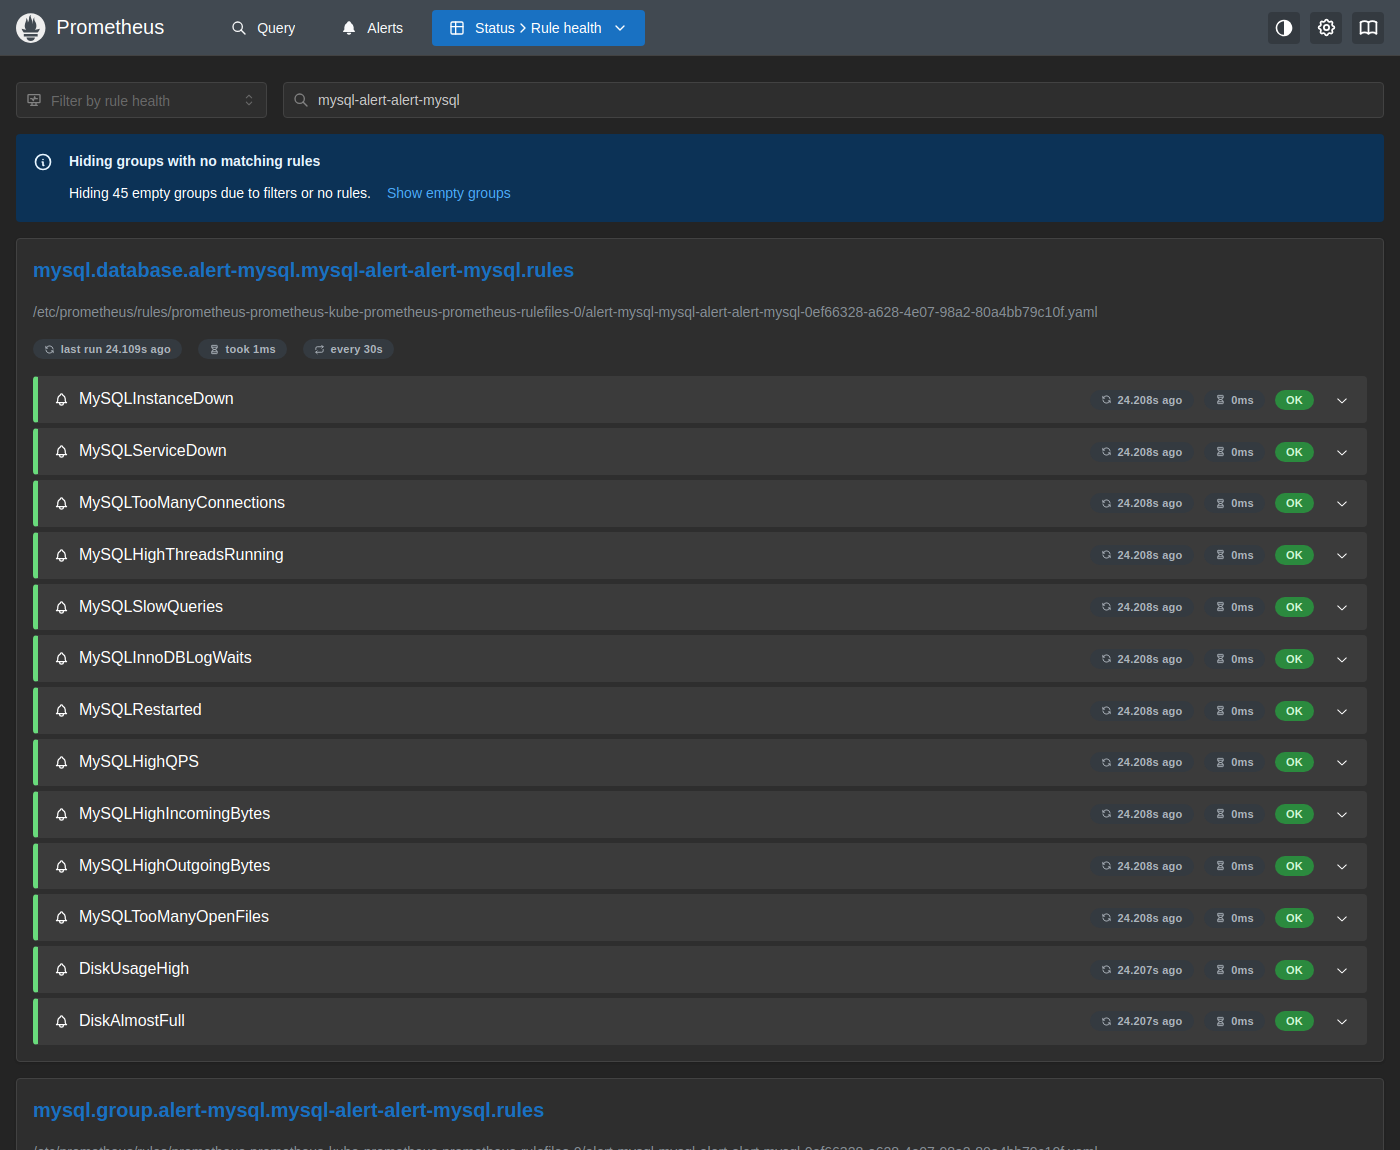Click the bell icon beside DiskUsageHigh

pos(61,970)
